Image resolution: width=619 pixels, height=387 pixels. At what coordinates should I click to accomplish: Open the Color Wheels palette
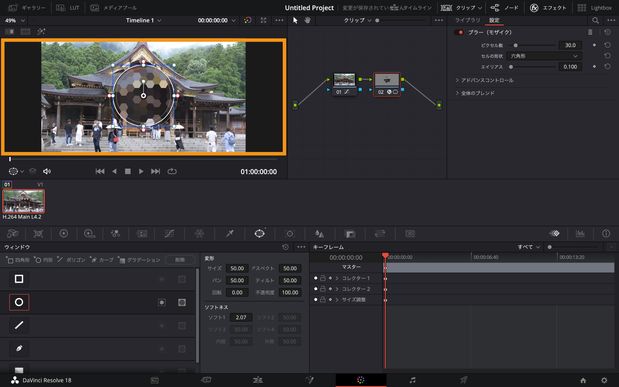click(64, 234)
